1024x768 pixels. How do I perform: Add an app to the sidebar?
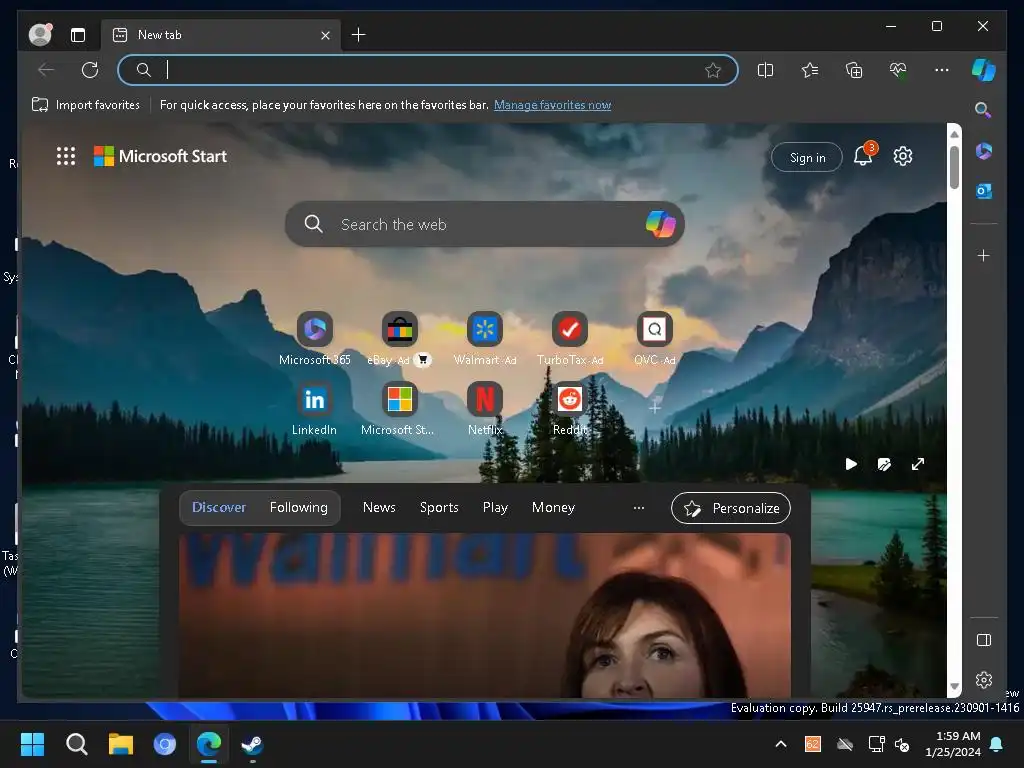(984, 255)
